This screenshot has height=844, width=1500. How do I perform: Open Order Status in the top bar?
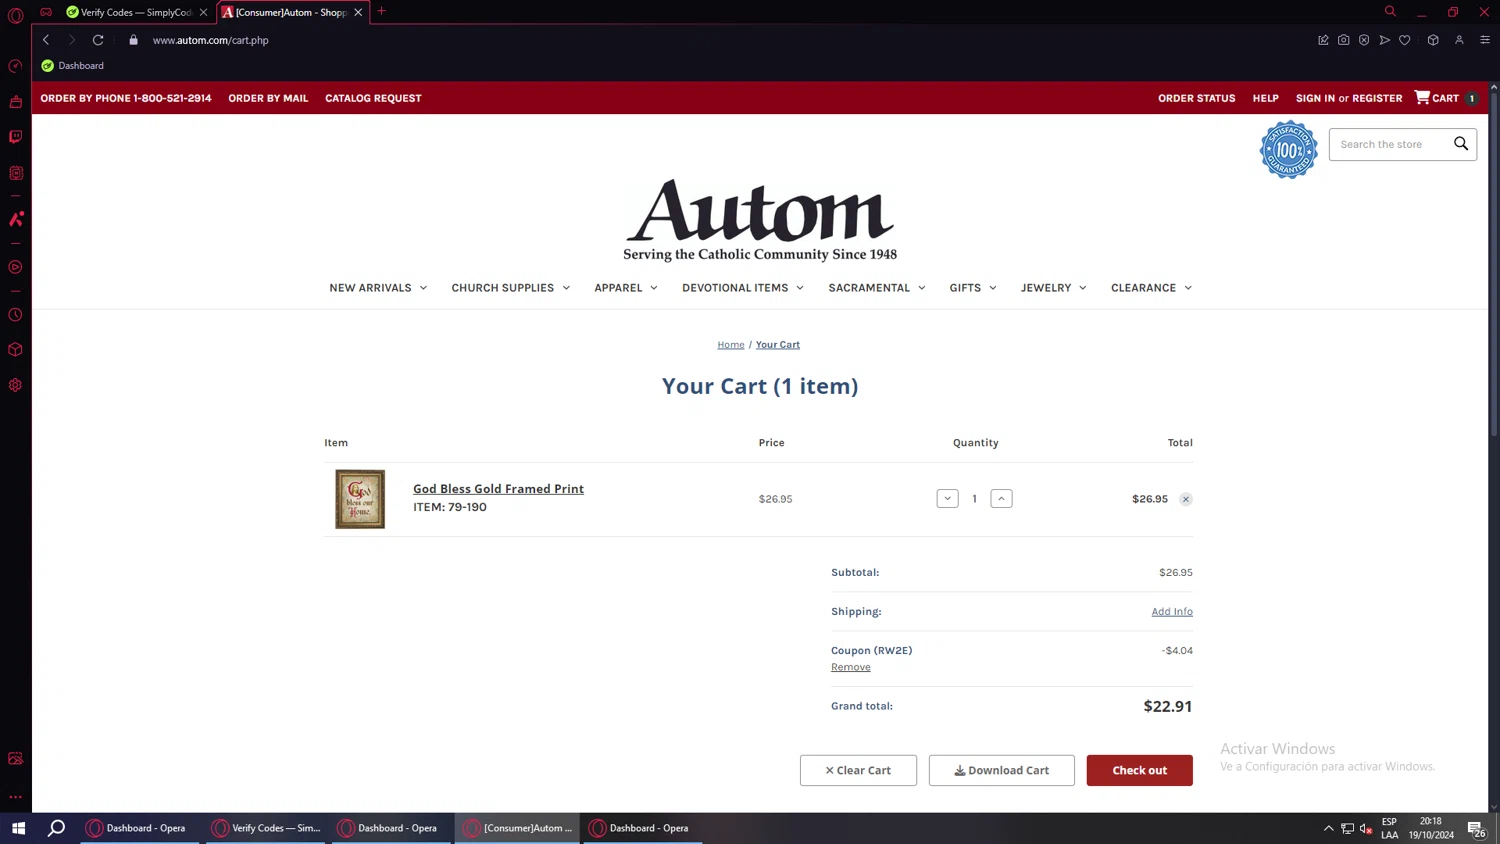[1196, 98]
